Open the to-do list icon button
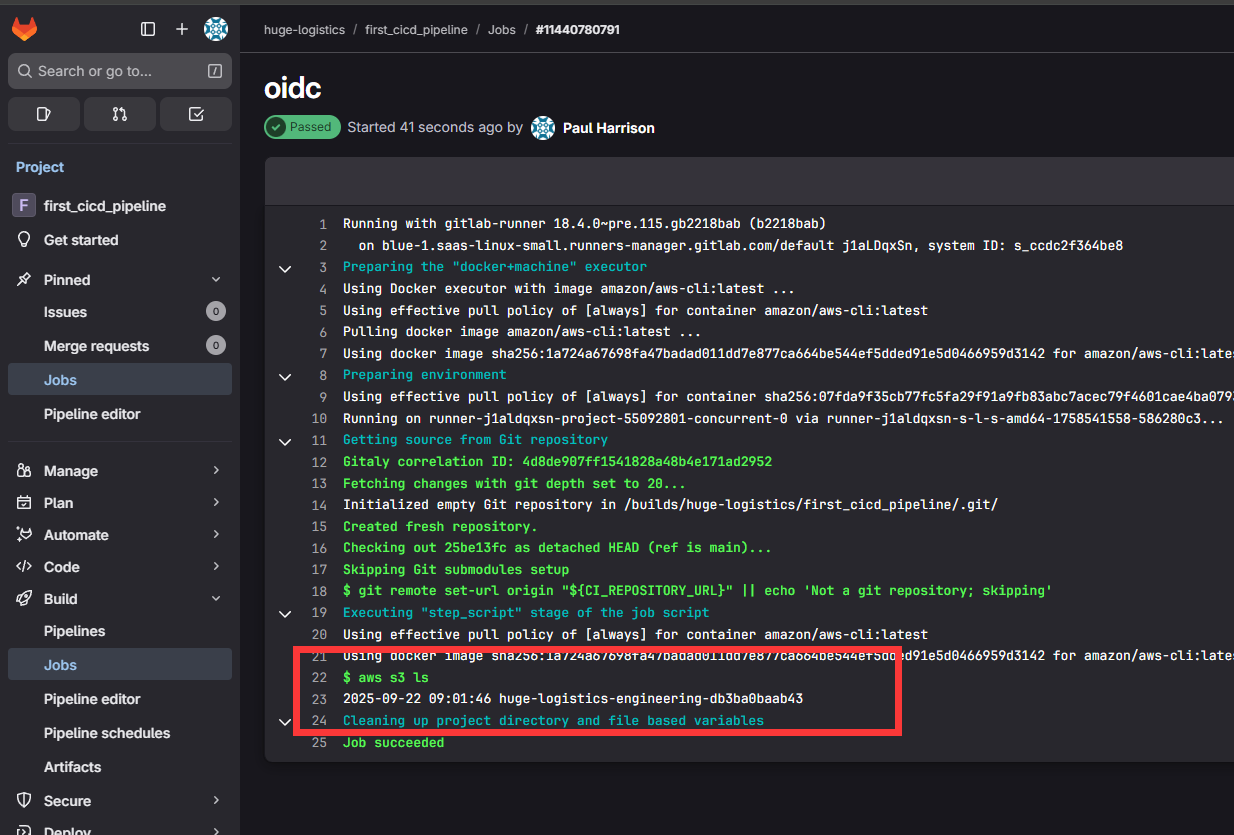Viewport: 1234px width, 835px height. click(196, 114)
